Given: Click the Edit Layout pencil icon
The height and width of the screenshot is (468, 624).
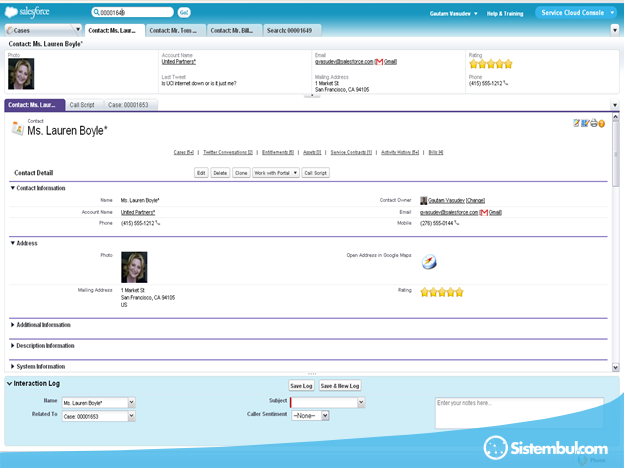Looking at the screenshot, I should coord(576,123).
